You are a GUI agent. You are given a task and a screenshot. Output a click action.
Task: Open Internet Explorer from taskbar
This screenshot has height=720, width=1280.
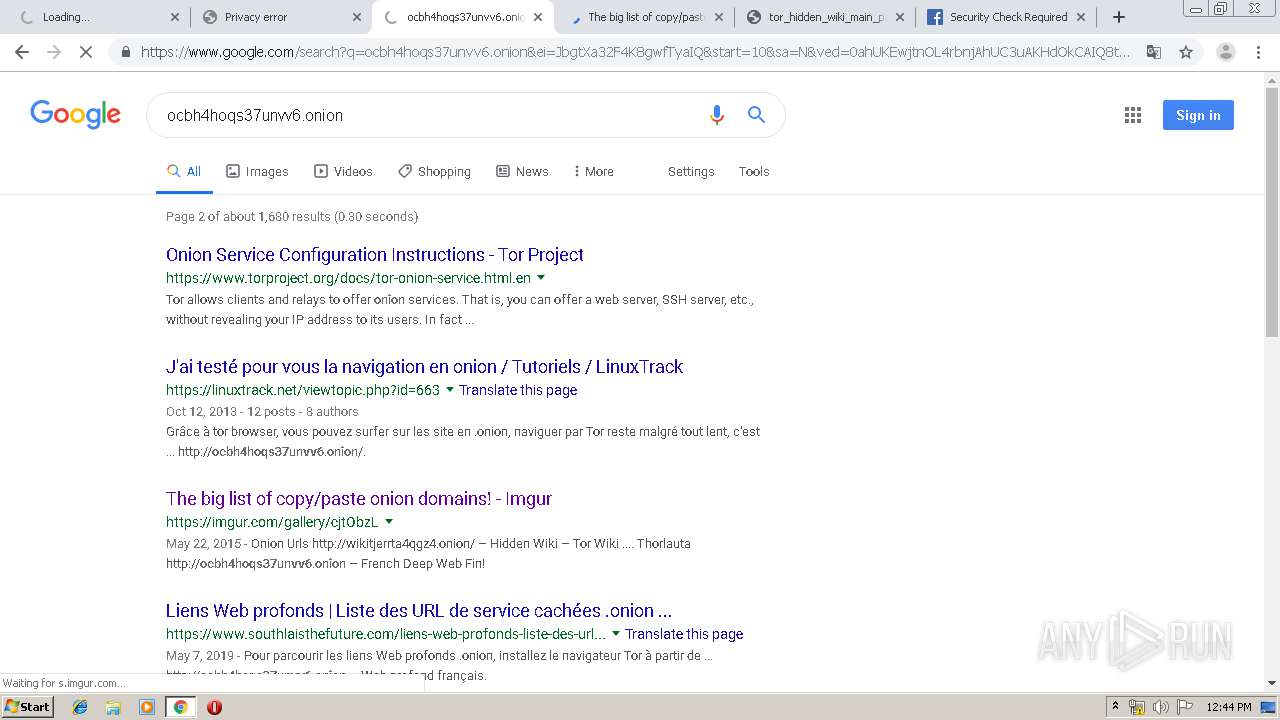tap(80, 707)
